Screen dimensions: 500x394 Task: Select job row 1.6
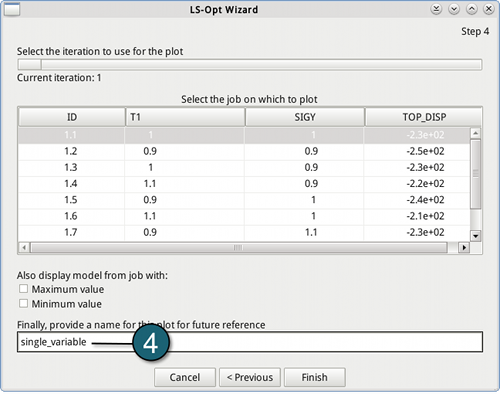coord(244,216)
